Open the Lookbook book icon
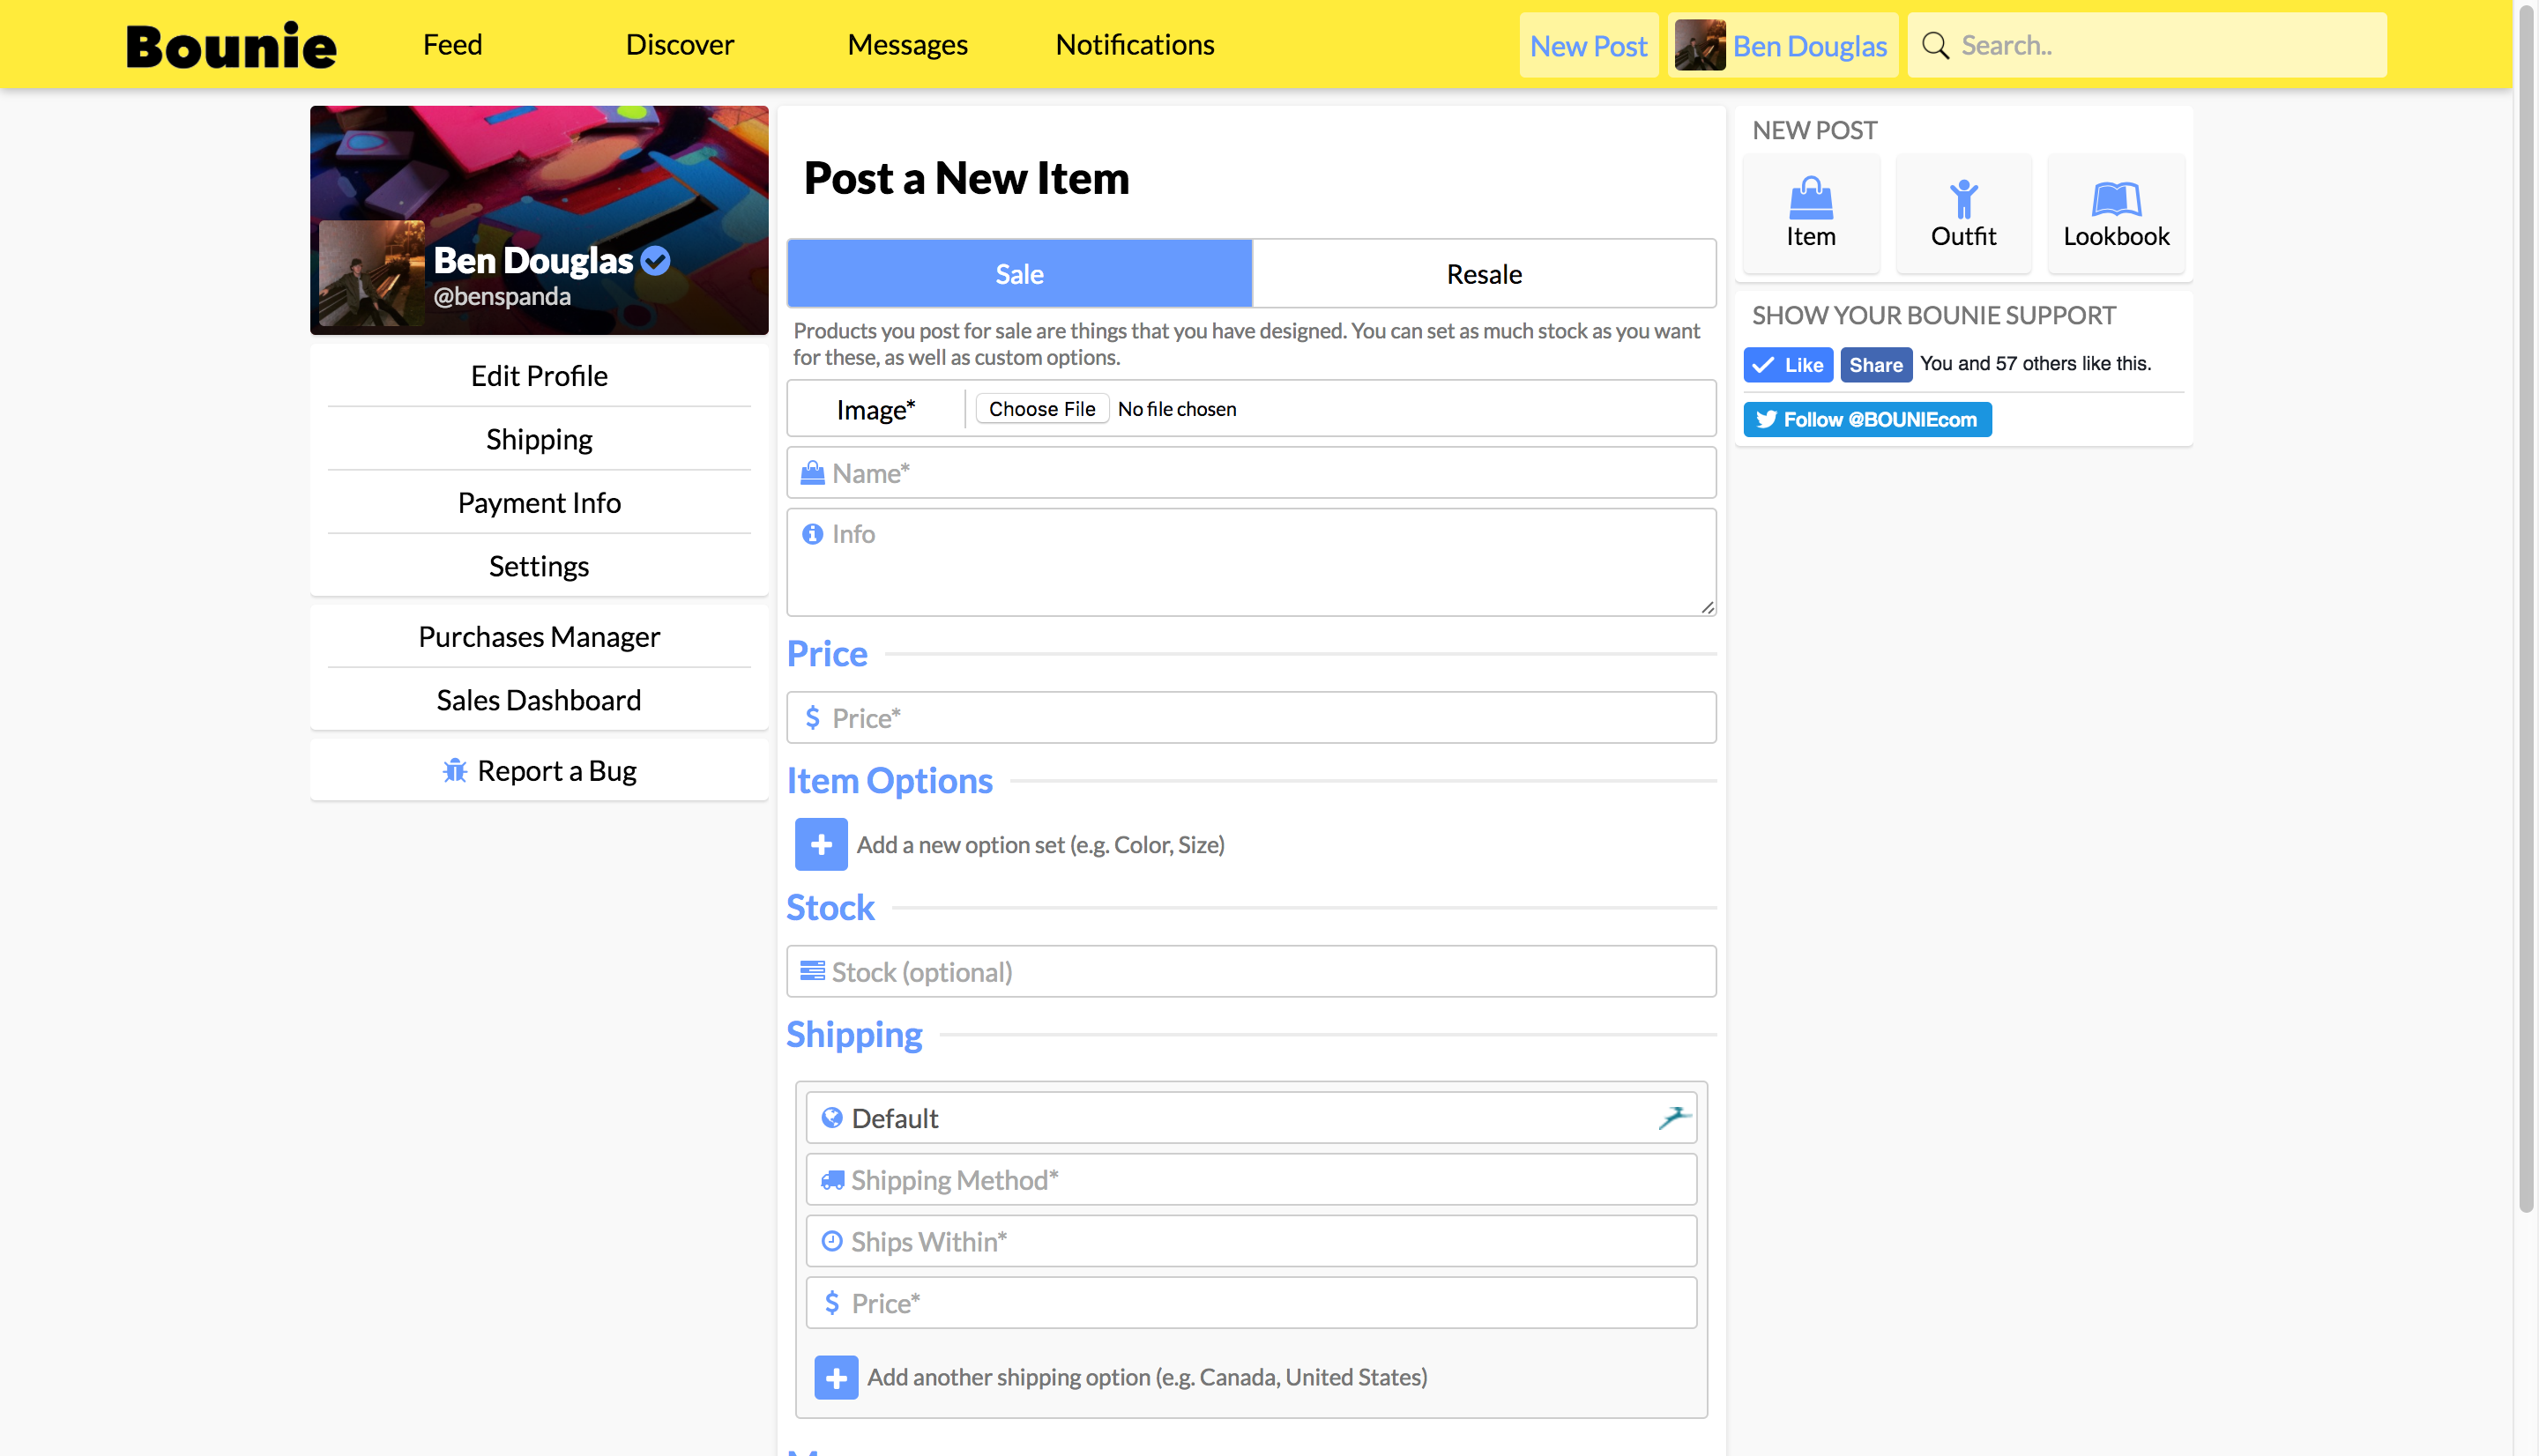Screen dimensions: 2539x1456 tap(2116, 198)
